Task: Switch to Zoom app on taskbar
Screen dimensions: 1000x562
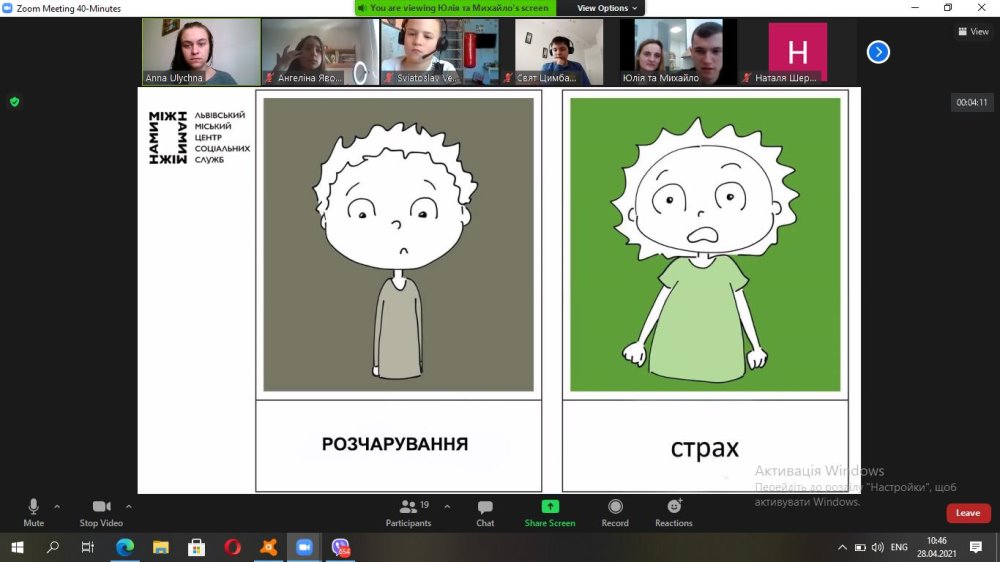Action: (x=304, y=547)
